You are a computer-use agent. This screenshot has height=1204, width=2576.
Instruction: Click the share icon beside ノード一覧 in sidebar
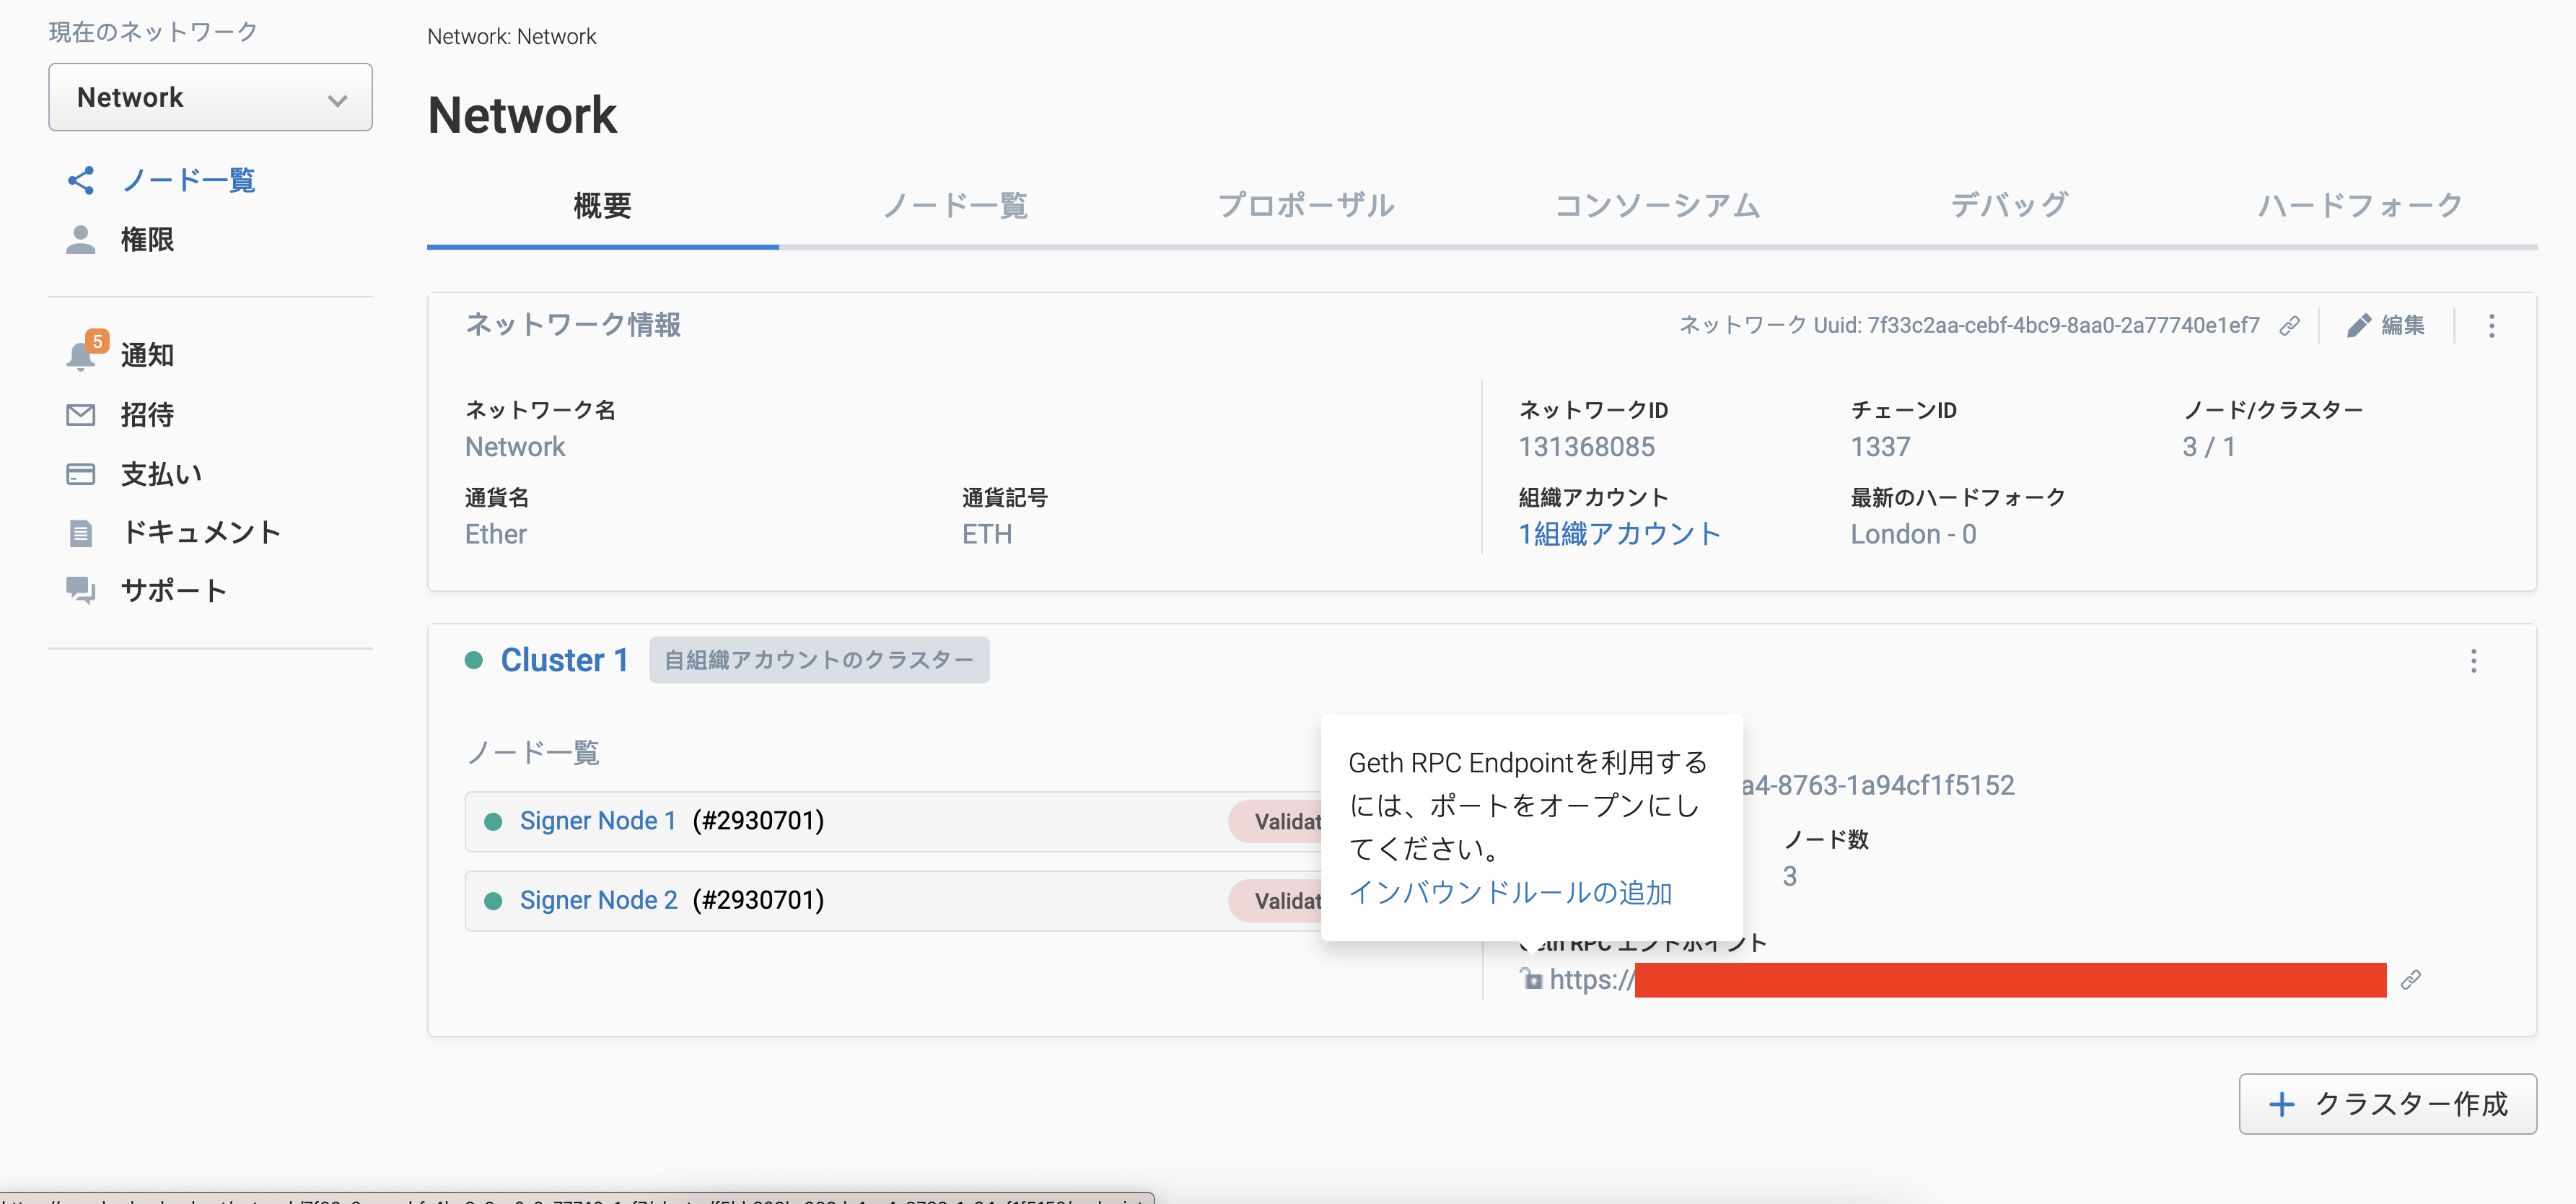pyautogui.click(x=81, y=180)
